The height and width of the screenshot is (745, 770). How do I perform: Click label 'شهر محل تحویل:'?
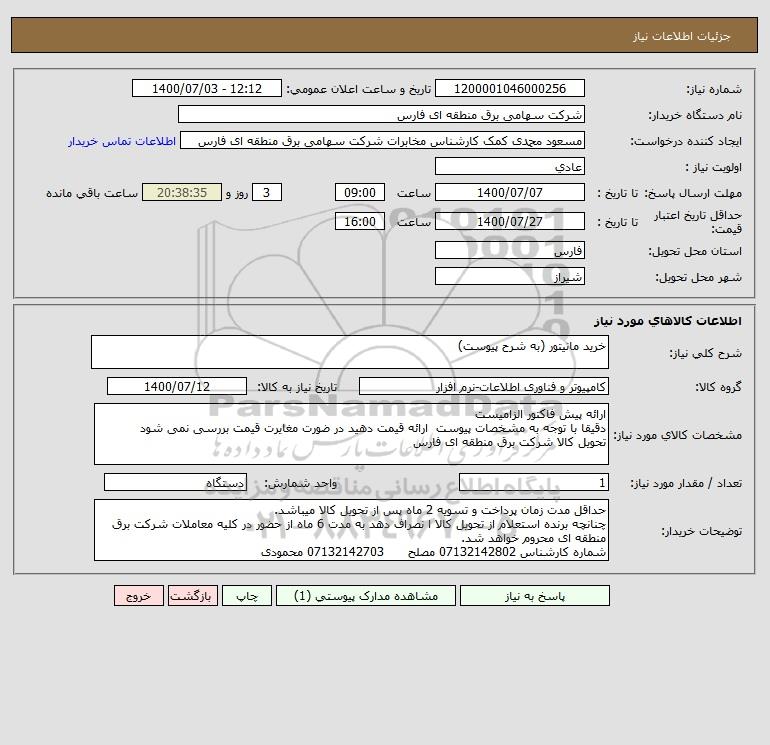click(699, 277)
